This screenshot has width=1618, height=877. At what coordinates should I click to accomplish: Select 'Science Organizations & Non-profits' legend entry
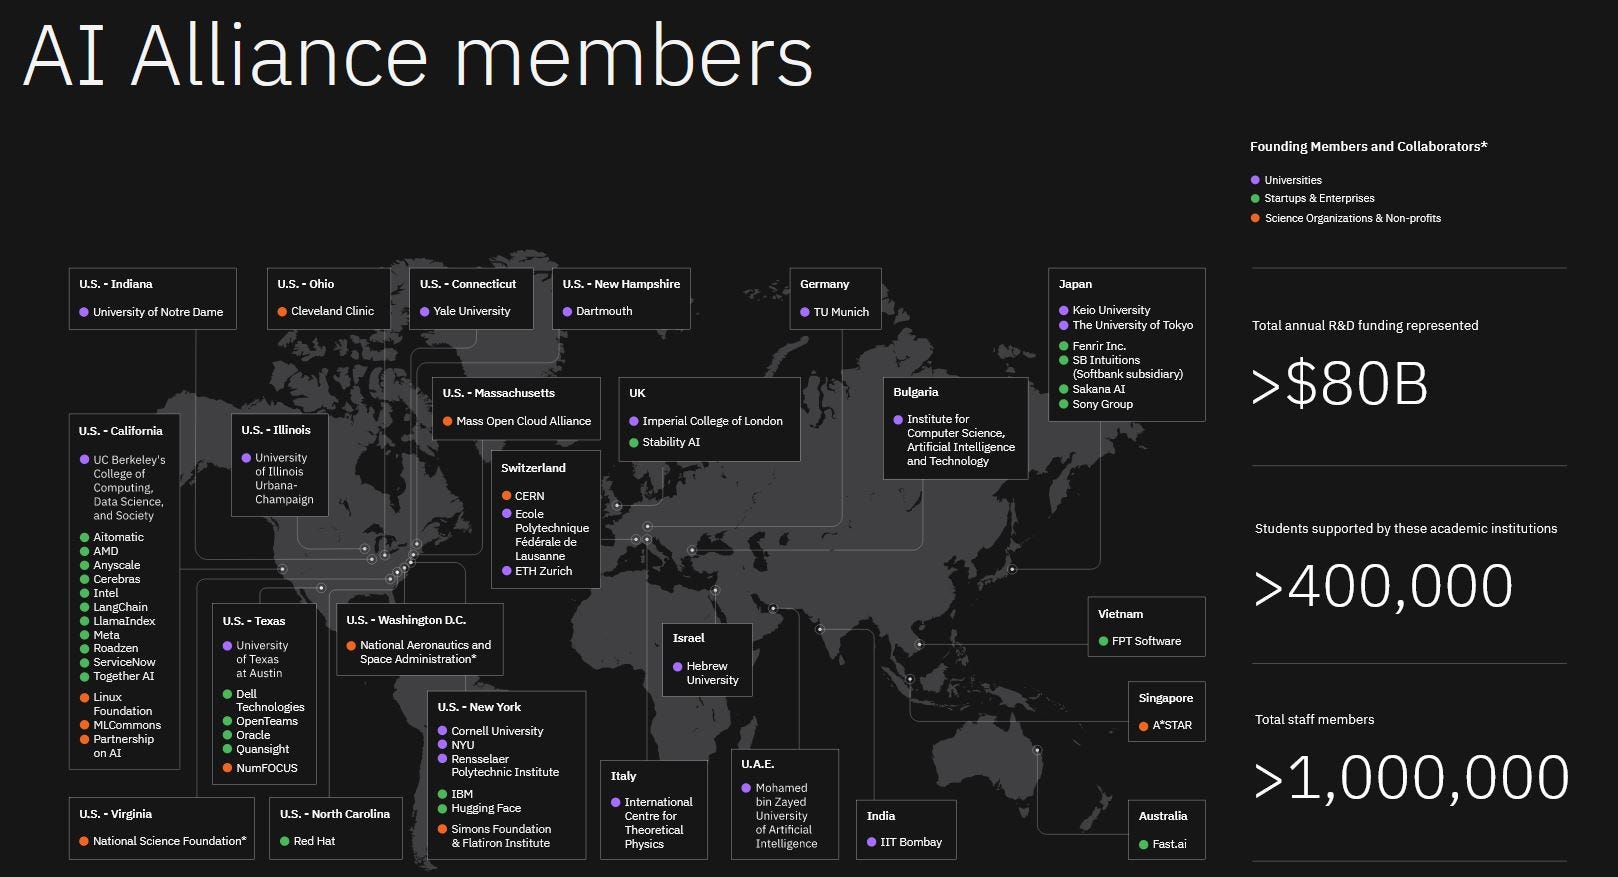pyautogui.click(x=1353, y=218)
